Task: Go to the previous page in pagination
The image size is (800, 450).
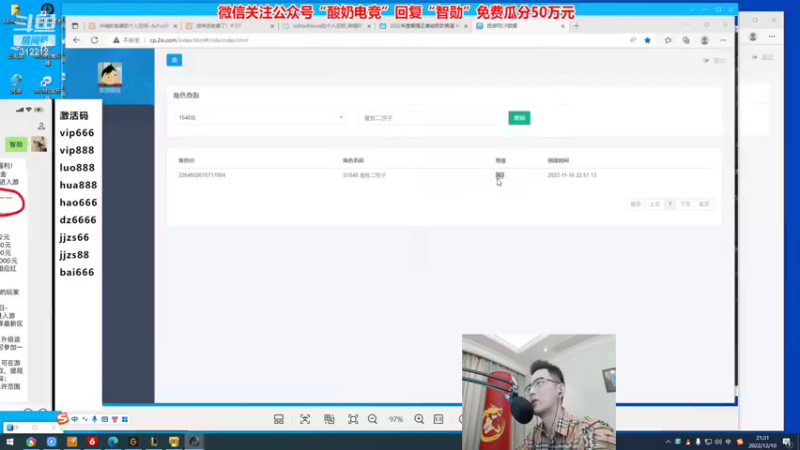Action: pos(654,204)
